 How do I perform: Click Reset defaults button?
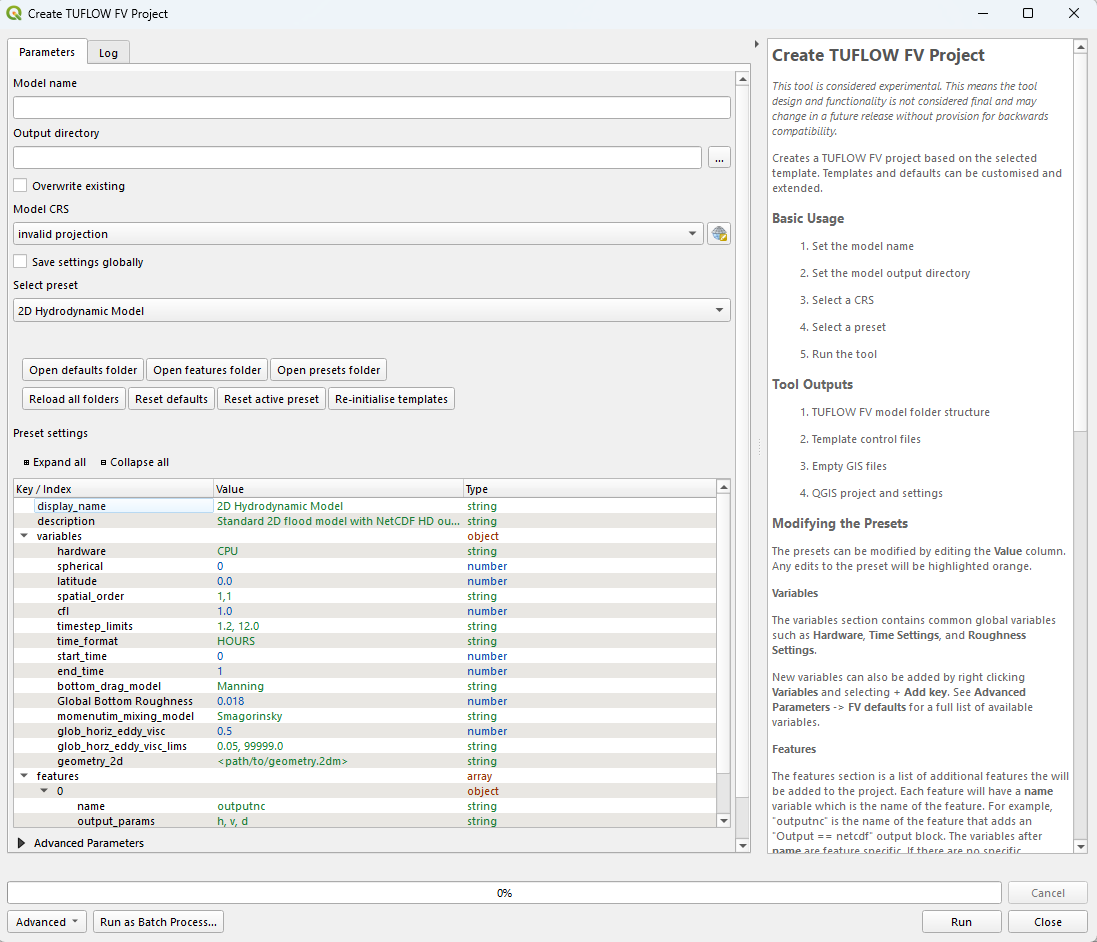point(171,399)
